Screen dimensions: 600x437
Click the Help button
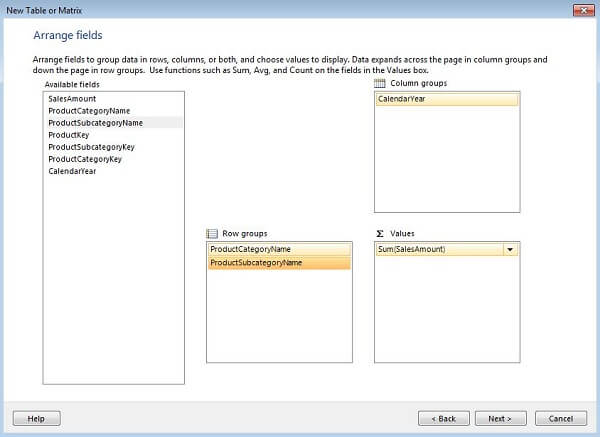pos(36,419)
